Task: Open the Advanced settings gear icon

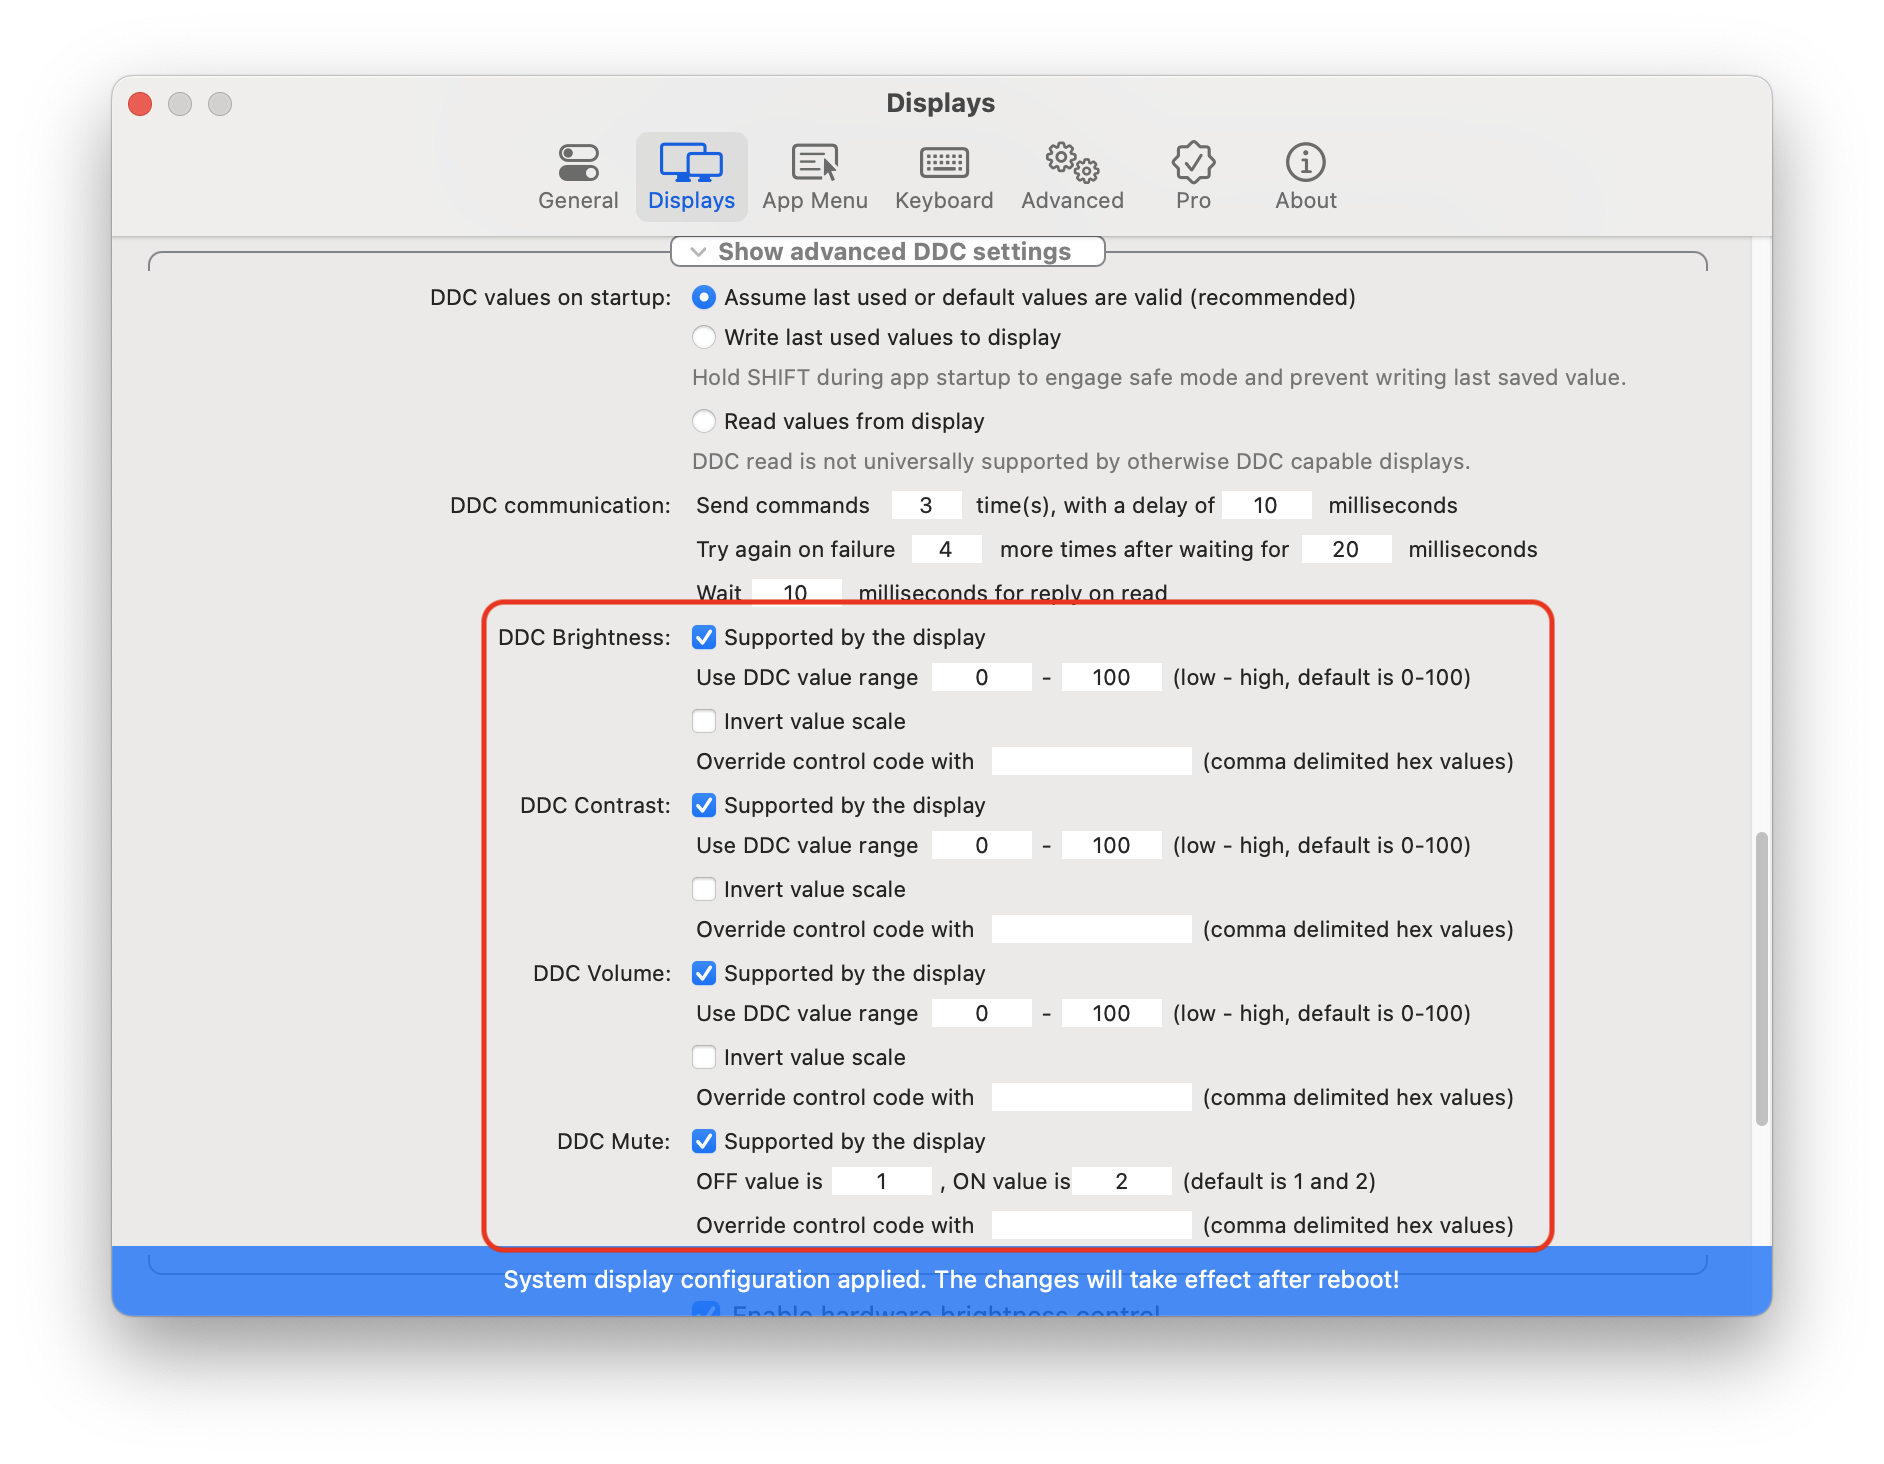Action: point(1071,175)
